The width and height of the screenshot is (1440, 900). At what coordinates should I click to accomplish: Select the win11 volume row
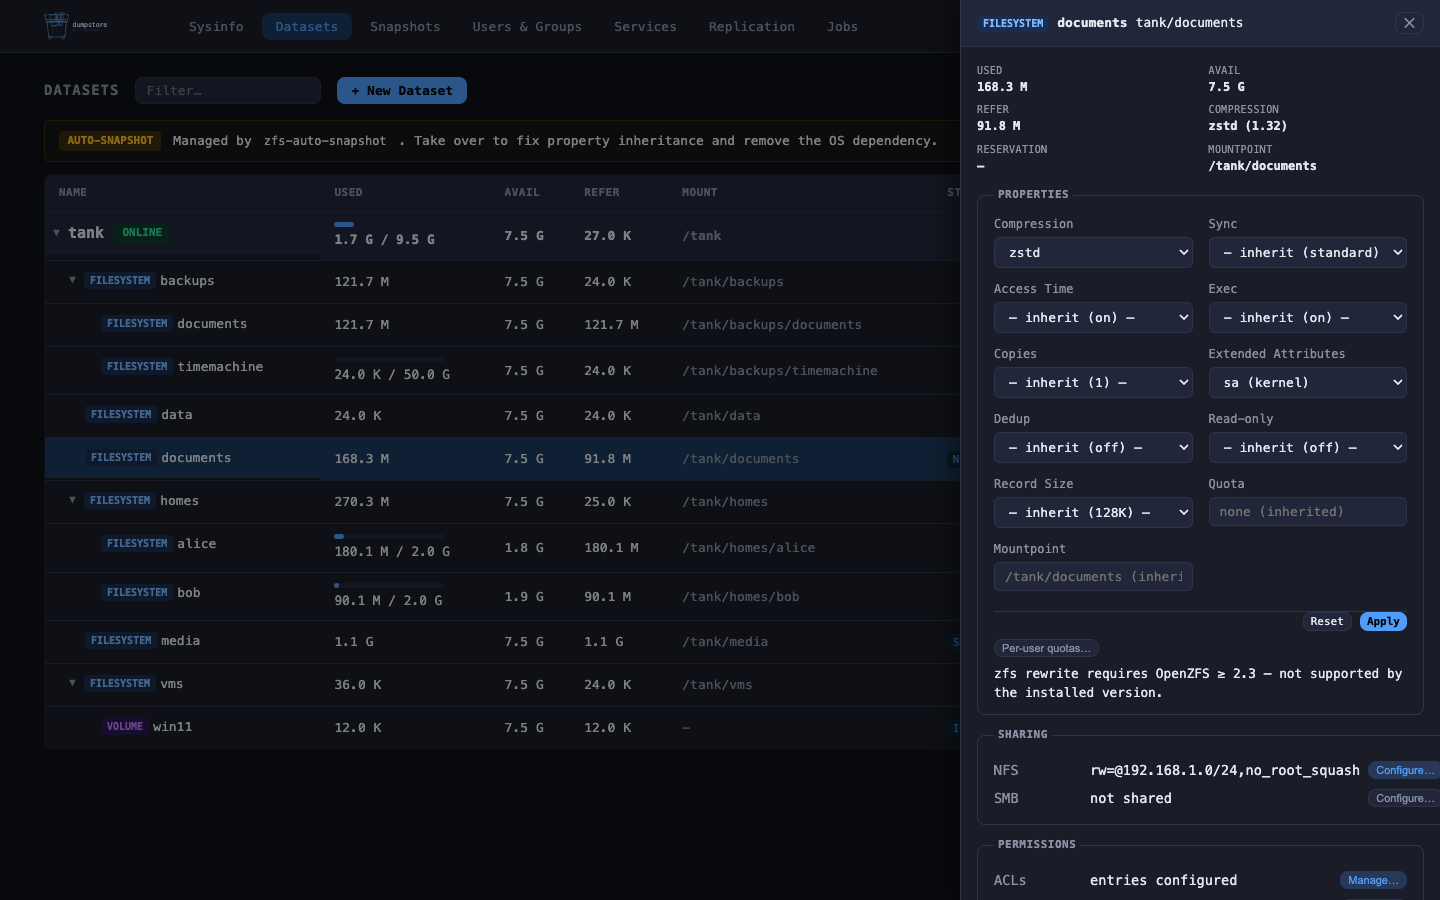(x=502, y=727)
